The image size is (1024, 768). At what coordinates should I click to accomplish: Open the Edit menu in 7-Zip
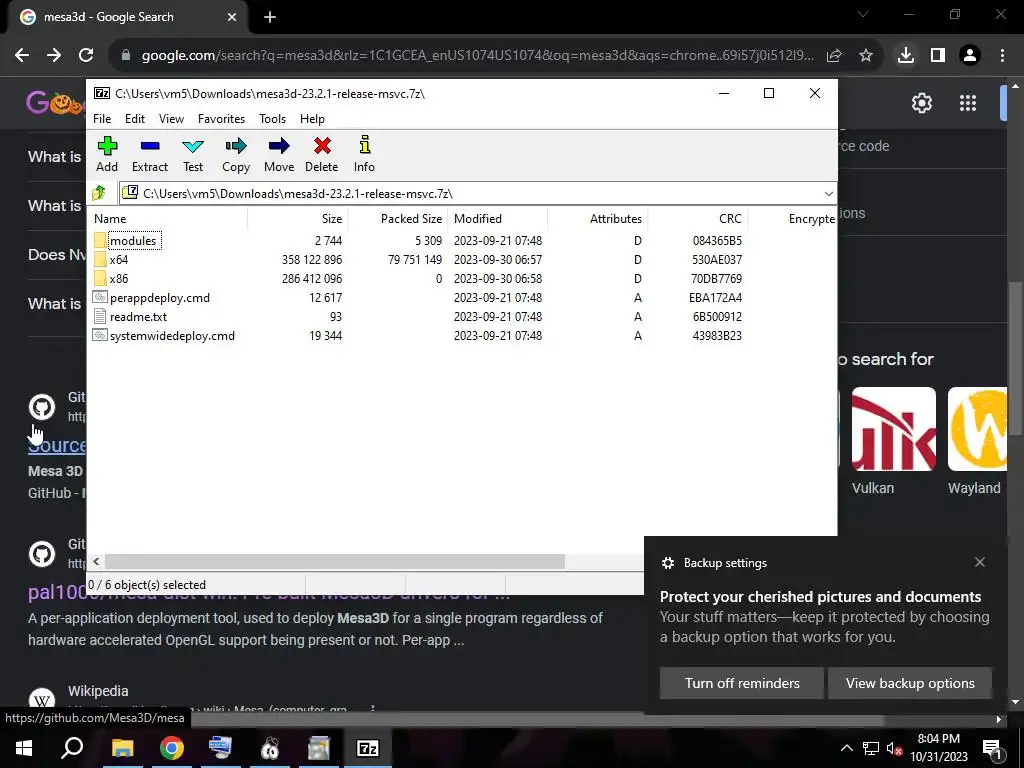pyautogui.click(x=135, y=119)
